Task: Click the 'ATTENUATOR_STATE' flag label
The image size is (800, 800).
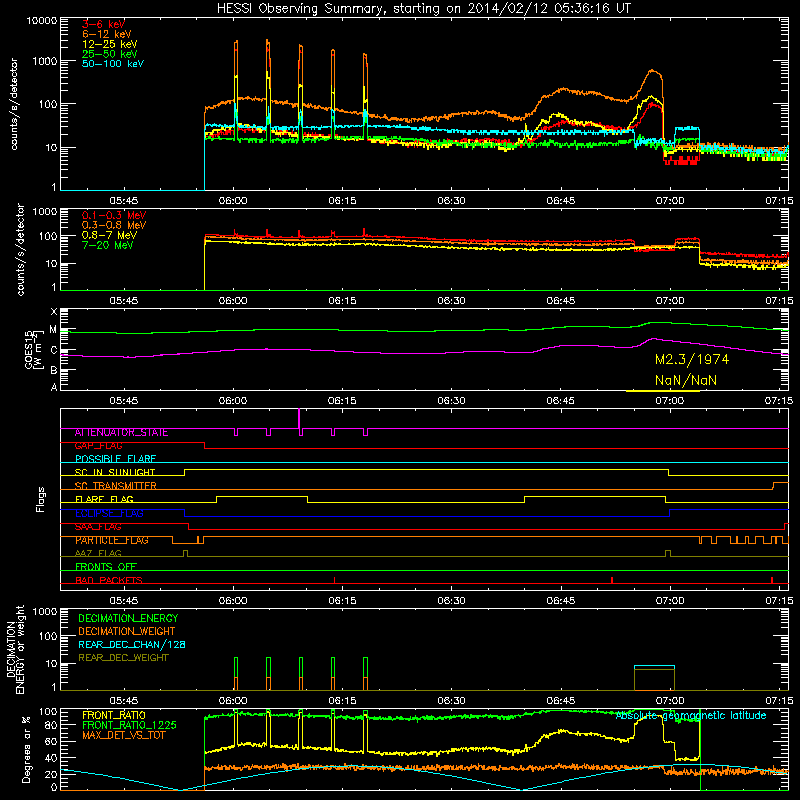Action: (x=121, y=433)
